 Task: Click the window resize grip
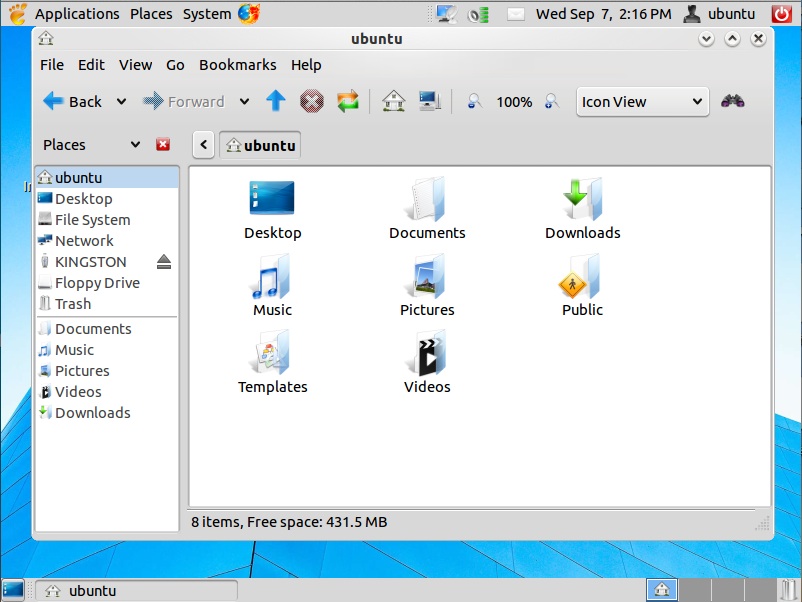pyautogui.click(x=763, y=523)
